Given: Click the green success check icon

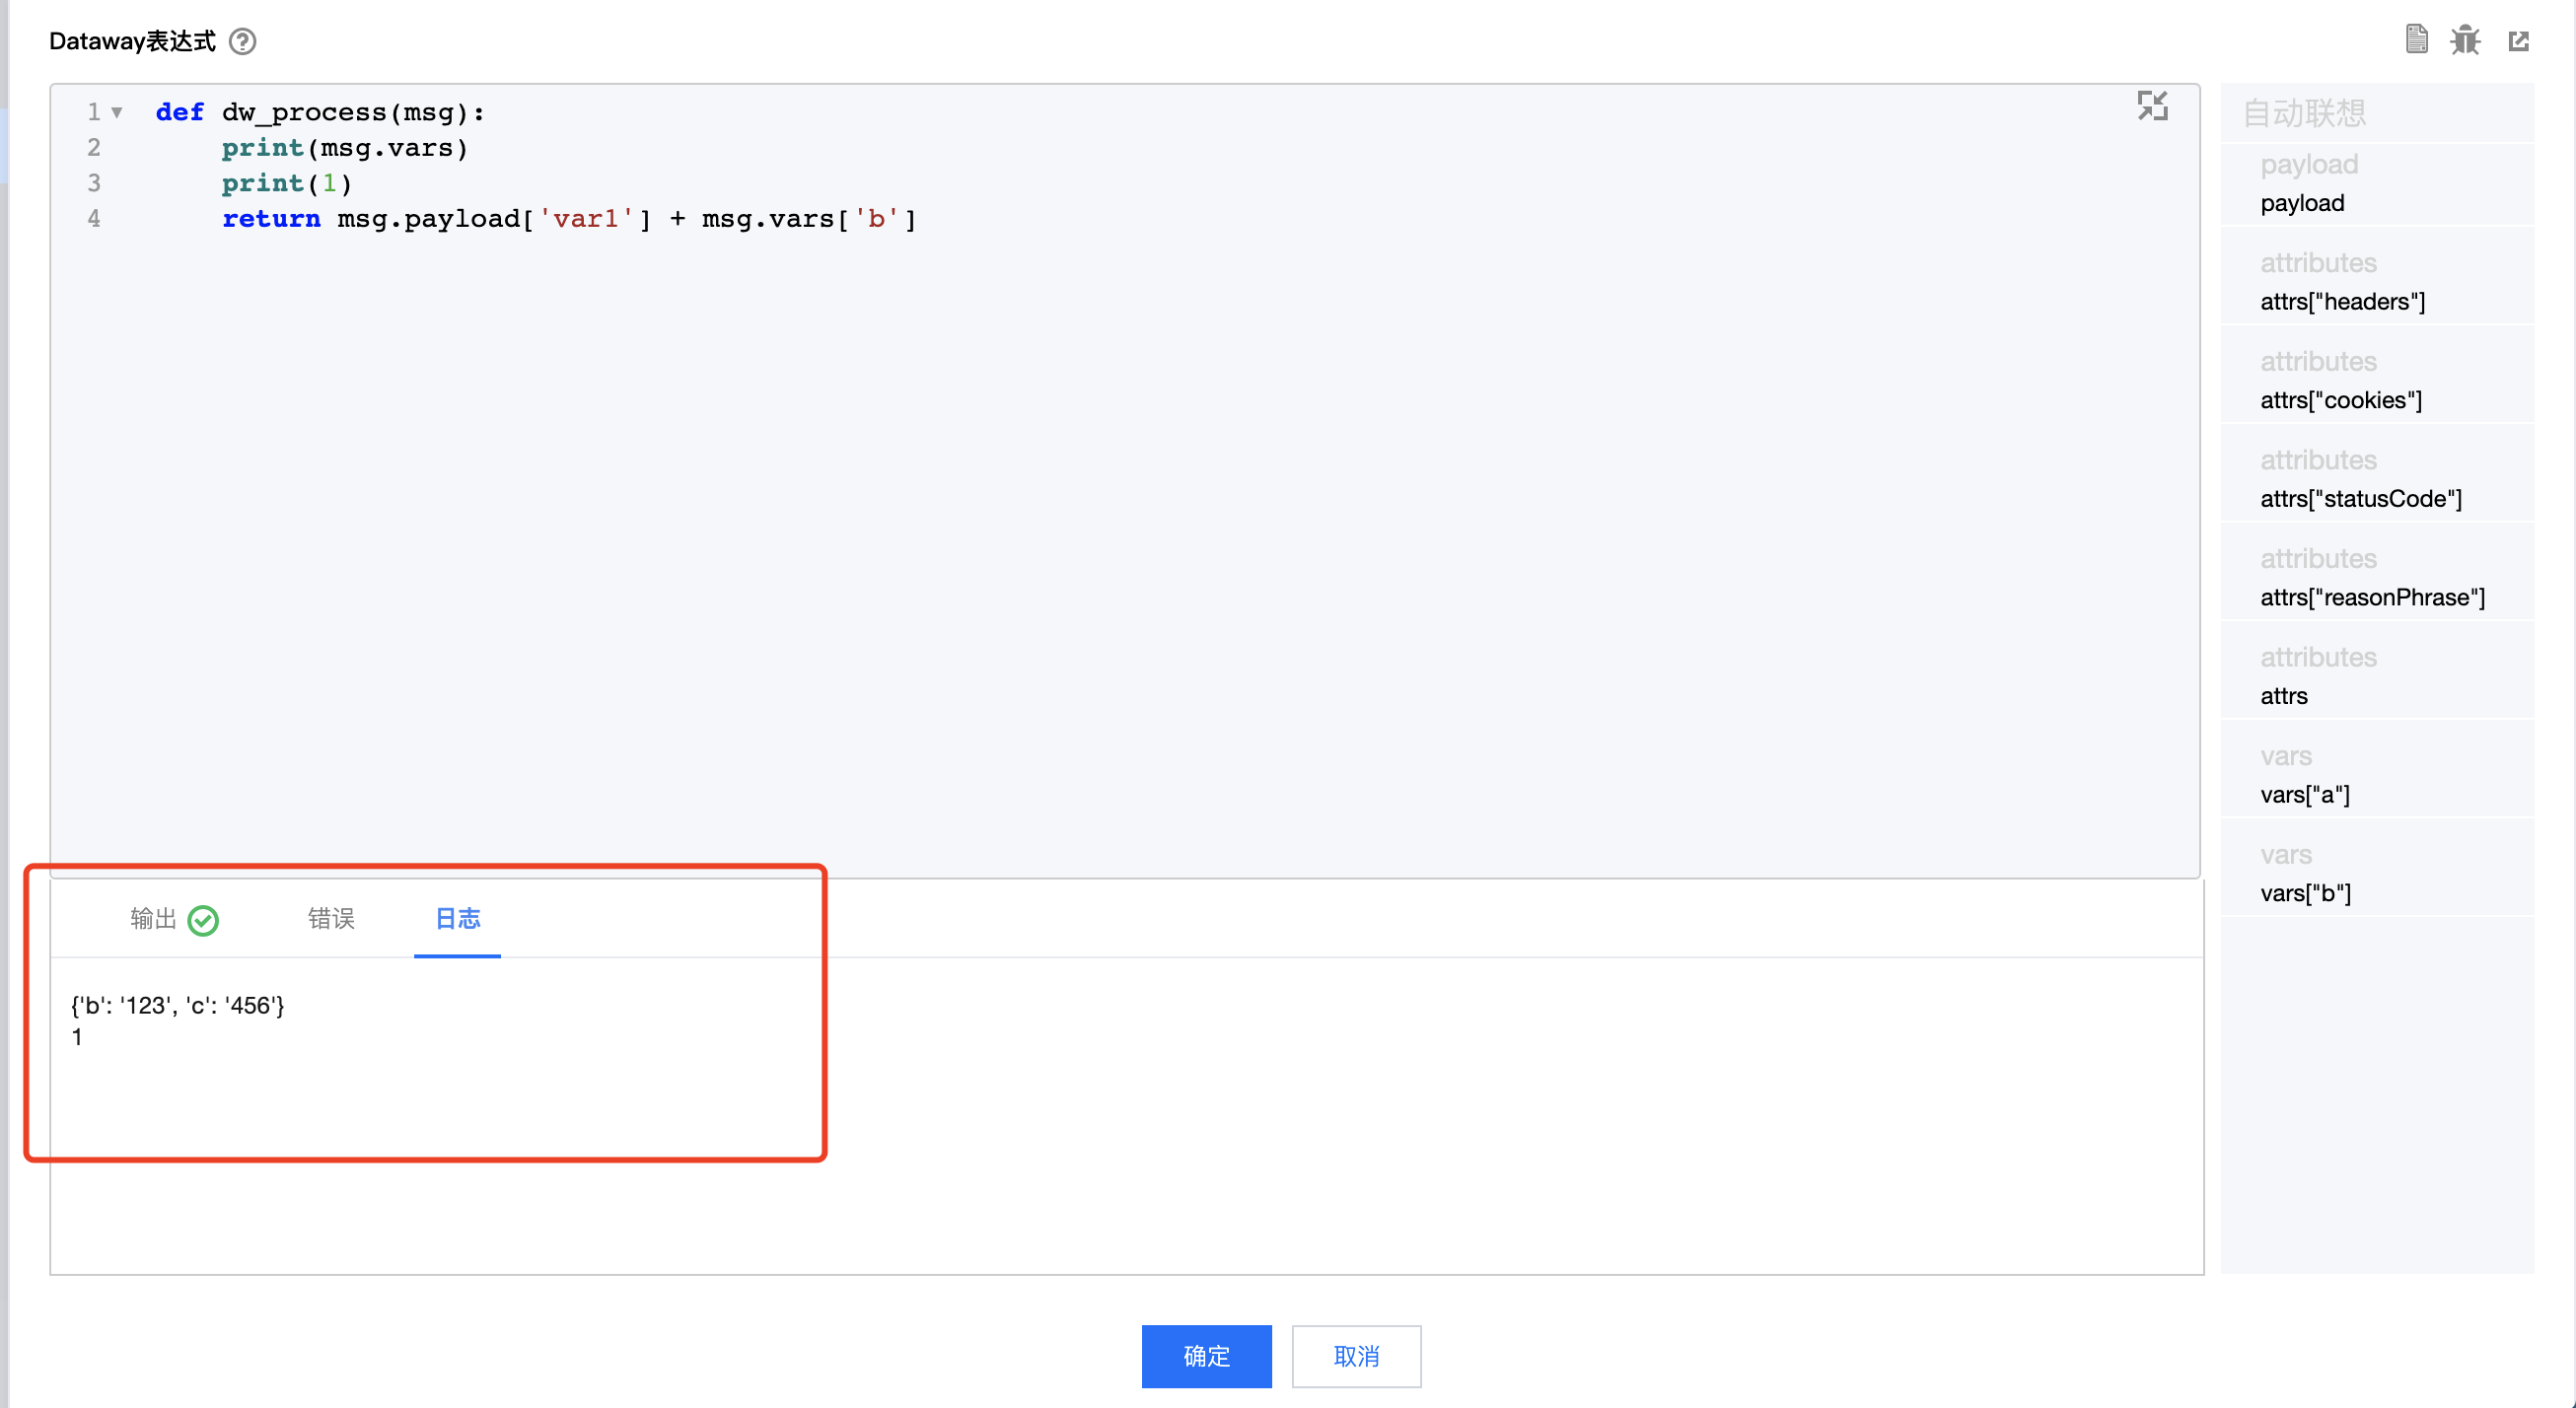Looking at the screenshot, I should (x=203, y=920).
